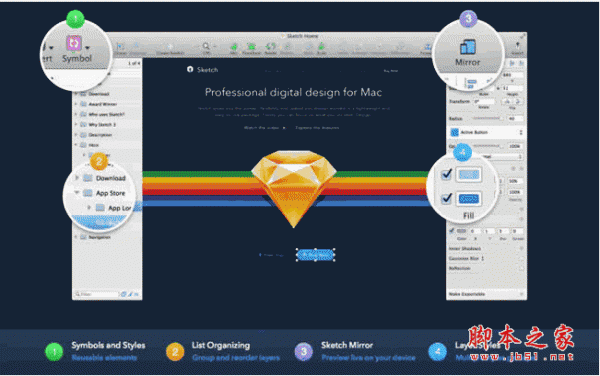
Task: Click the Make Exportable bar
Action: [x=486, y=294]
